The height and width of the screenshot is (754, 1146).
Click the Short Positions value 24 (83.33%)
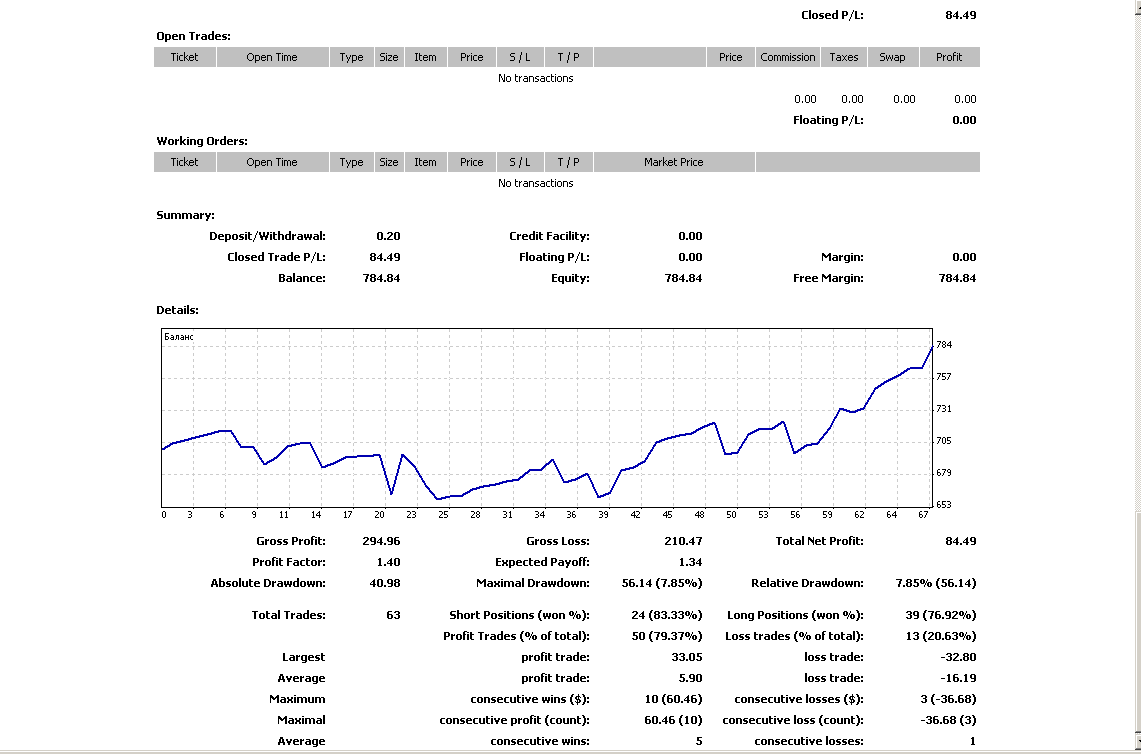tap(667, 615)
